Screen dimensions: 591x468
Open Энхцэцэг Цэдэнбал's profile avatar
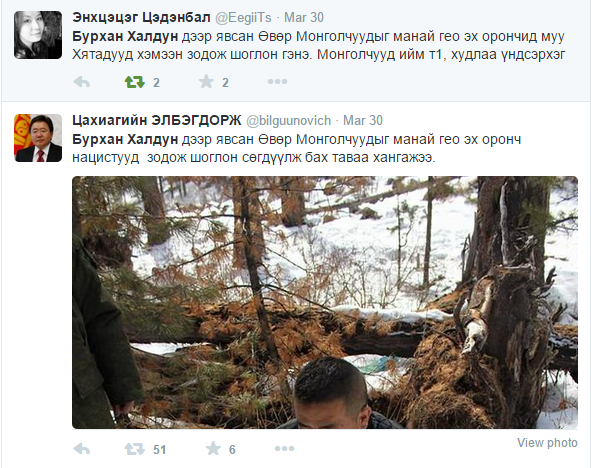tap(38, 35)
